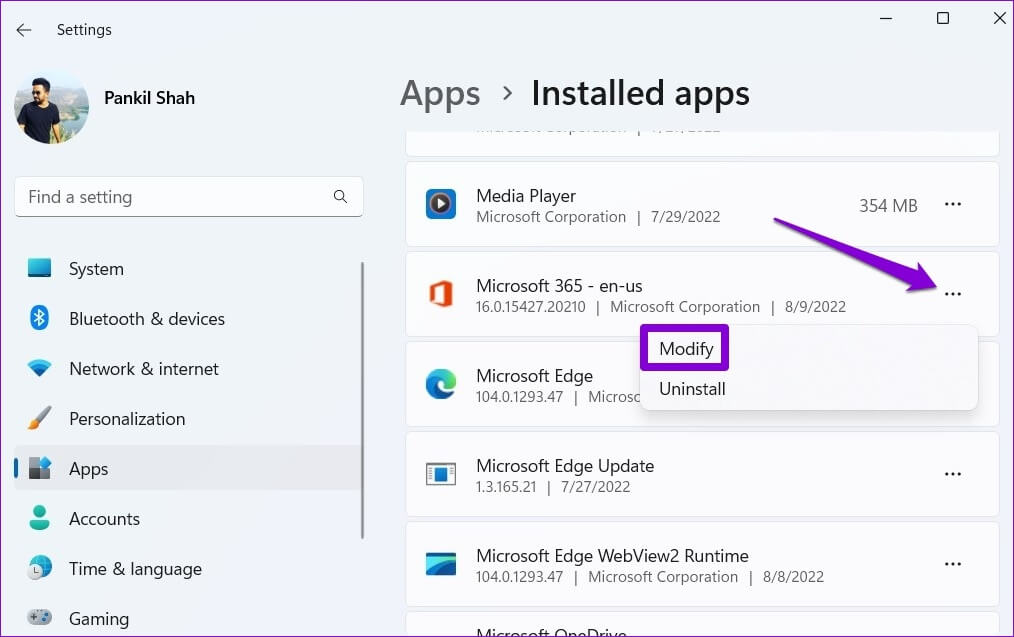Choose Uninstall from the context menu
This screenshot has height=637, width=1014.
coord(692,389)
